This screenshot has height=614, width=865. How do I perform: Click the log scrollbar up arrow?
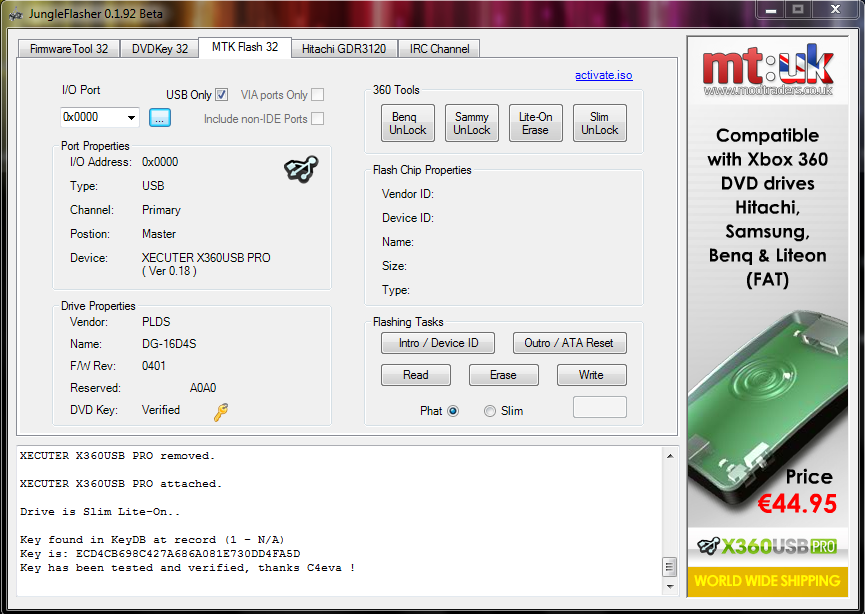click(x=670, y=456)
